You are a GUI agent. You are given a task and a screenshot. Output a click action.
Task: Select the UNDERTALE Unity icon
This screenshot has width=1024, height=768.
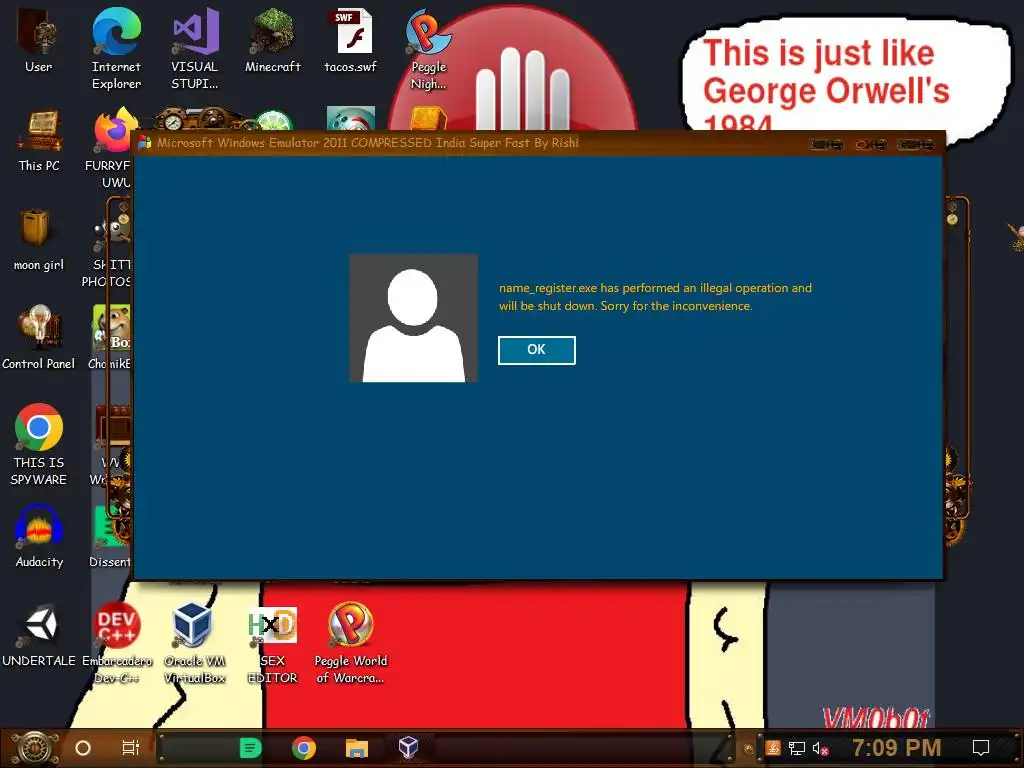point(39,635)
